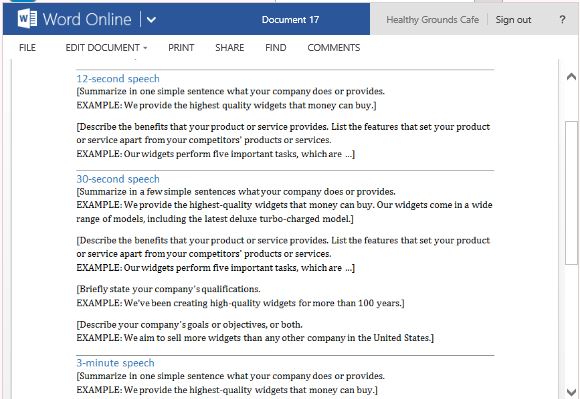The width and height of the screenshot is (580, 399).
Task: Click the 30-second speech heading
Action: click(118, 179)
